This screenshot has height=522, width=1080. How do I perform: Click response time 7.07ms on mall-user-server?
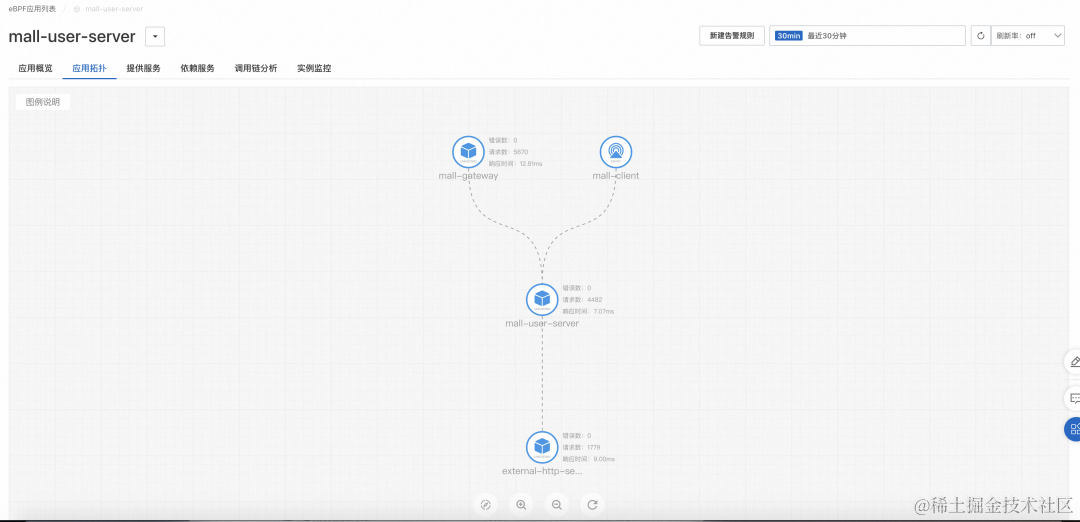click(x=588, y=311)
